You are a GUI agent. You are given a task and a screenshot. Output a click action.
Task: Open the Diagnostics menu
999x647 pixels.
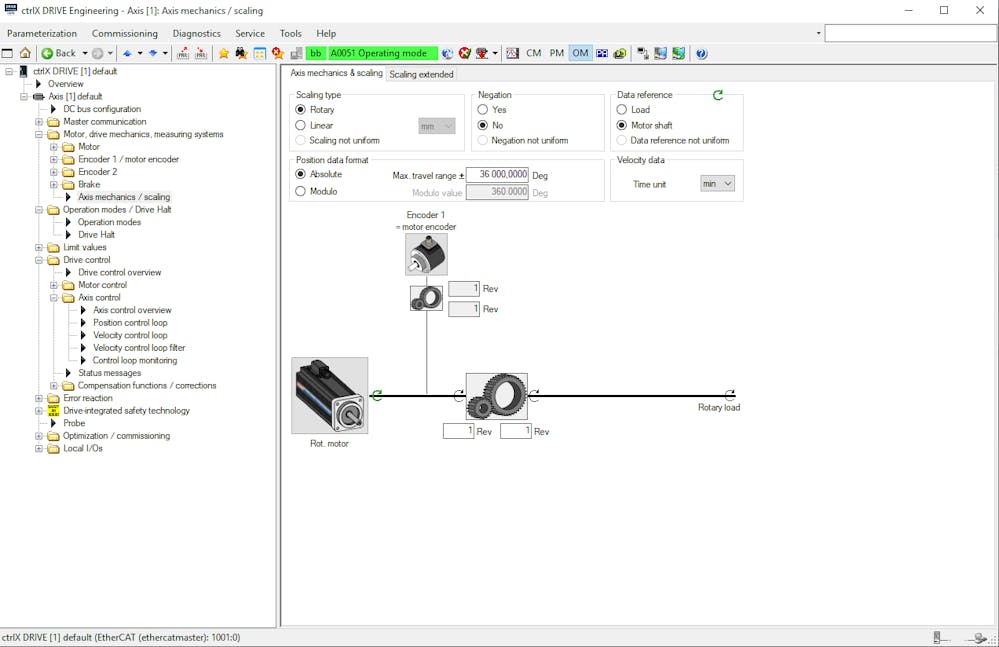coord(196,33)
